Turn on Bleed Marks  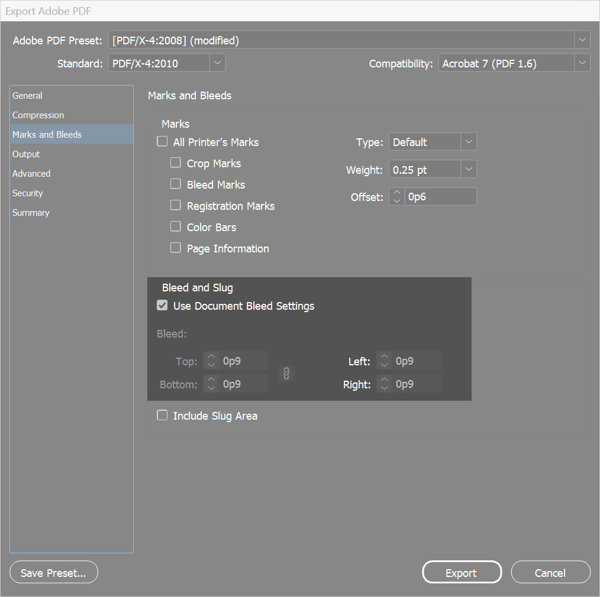176,184
